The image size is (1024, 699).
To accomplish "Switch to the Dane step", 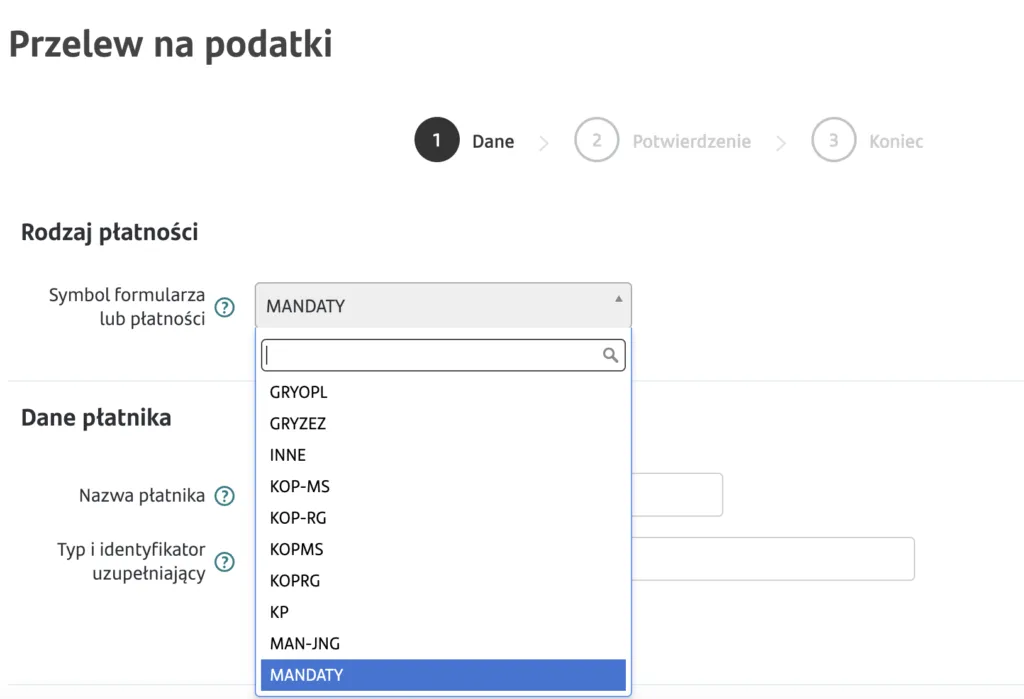I will (493, 141).
